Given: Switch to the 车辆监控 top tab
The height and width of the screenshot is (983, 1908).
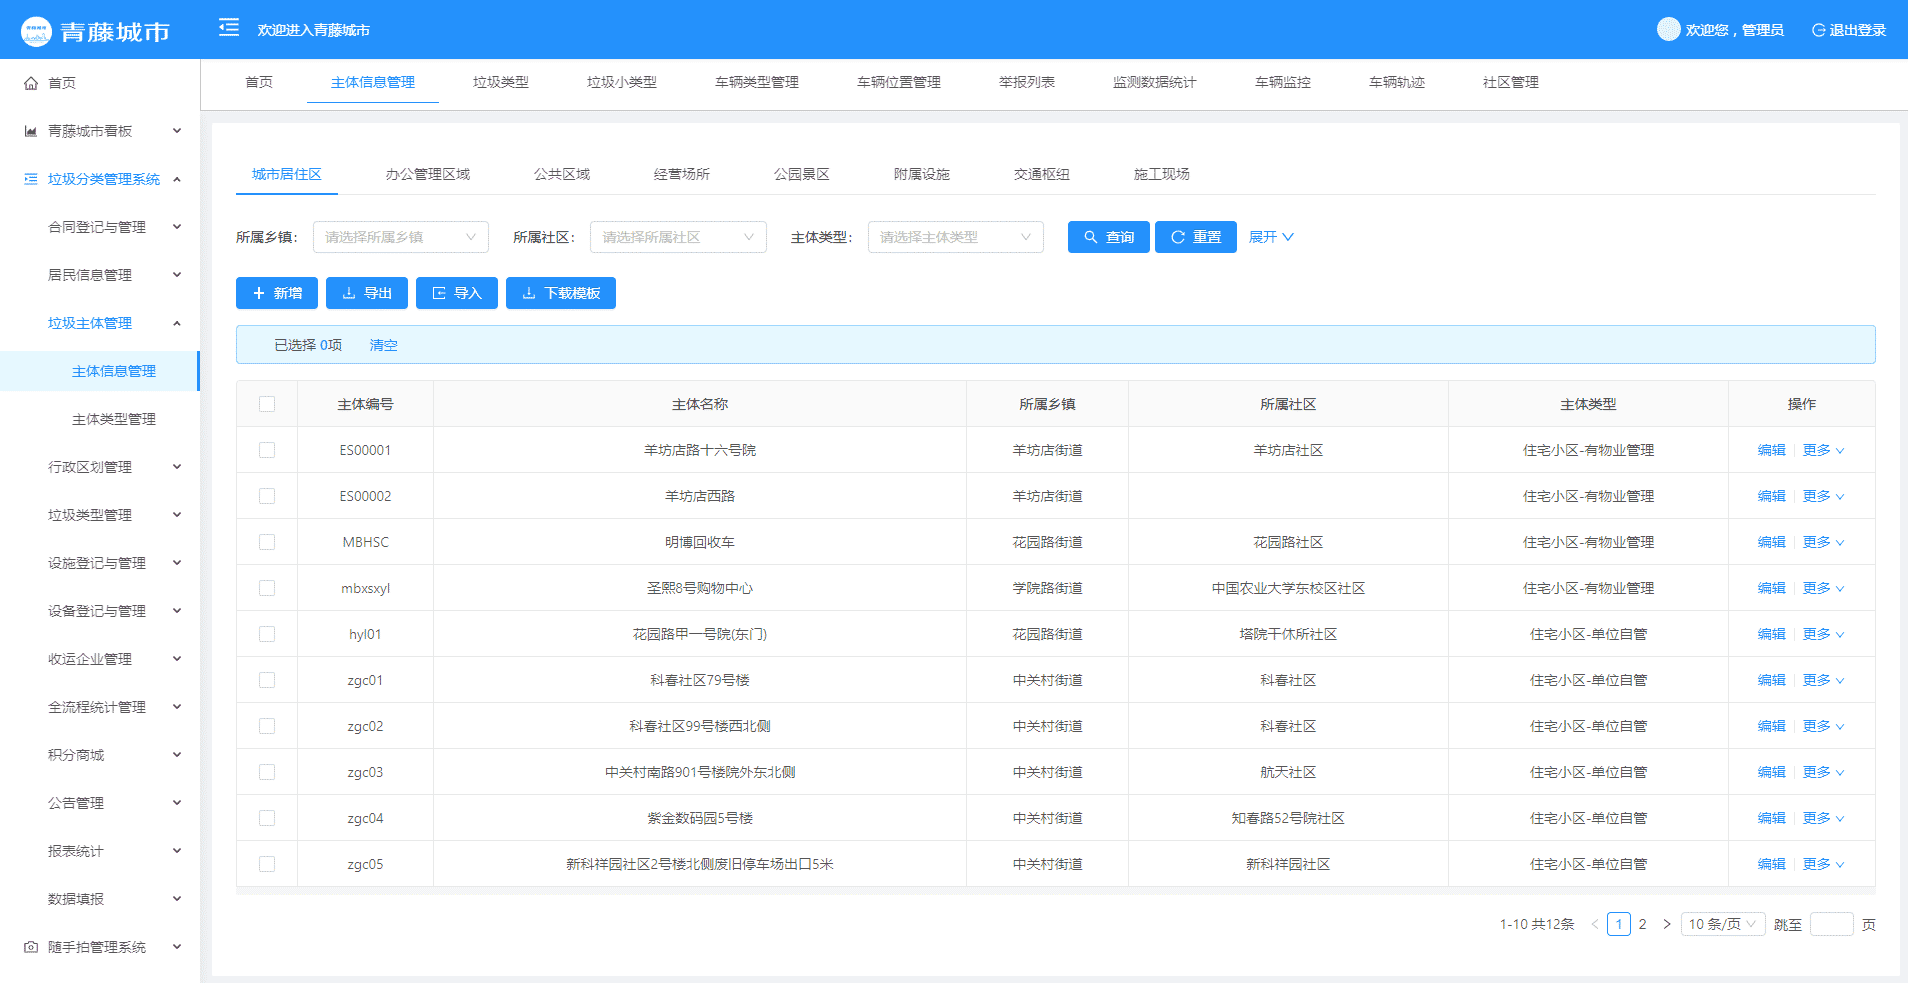Looking at the screenshot, I should pyautogui.click(x=1283, y=82).
